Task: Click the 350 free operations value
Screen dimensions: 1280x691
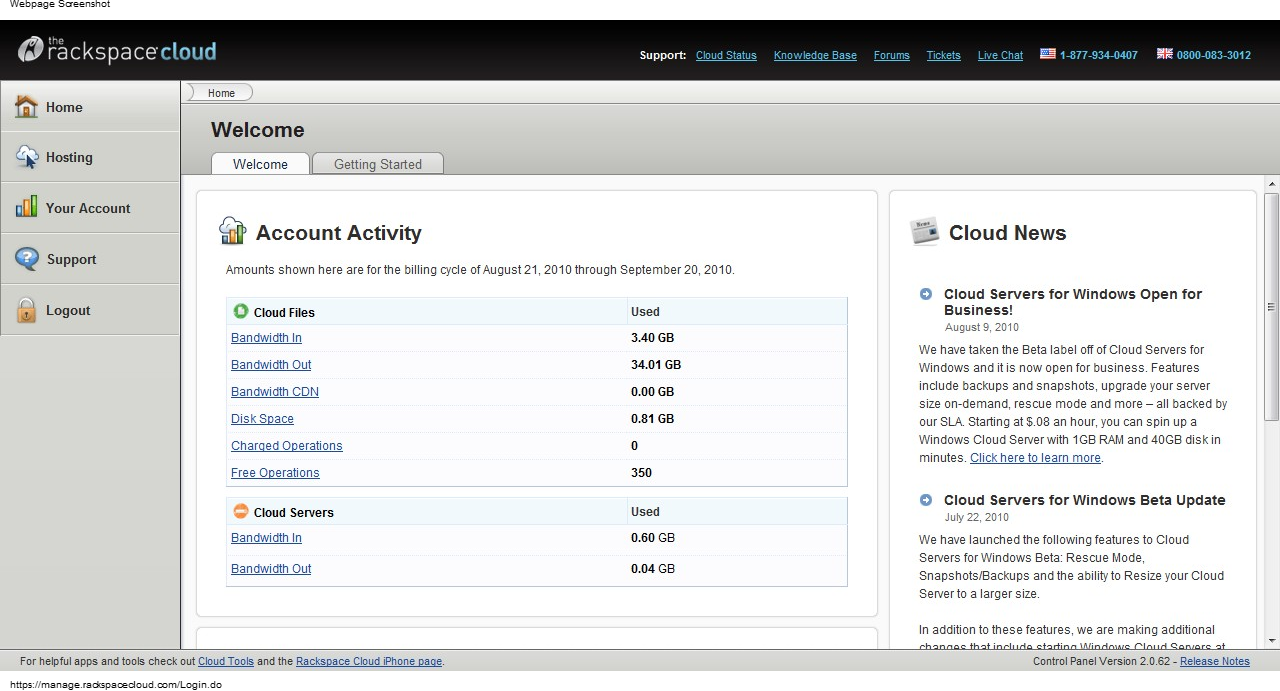Action: click(641, 473)
